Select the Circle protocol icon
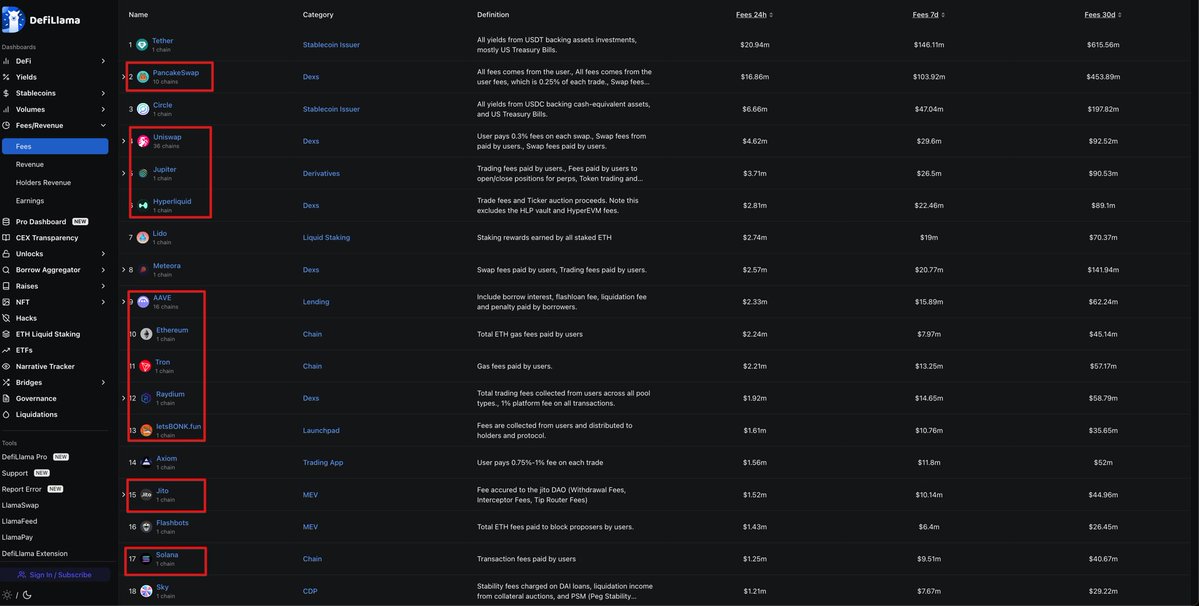Image resolution: width=1199 pixels, height=606 pixels. (142, 109)
